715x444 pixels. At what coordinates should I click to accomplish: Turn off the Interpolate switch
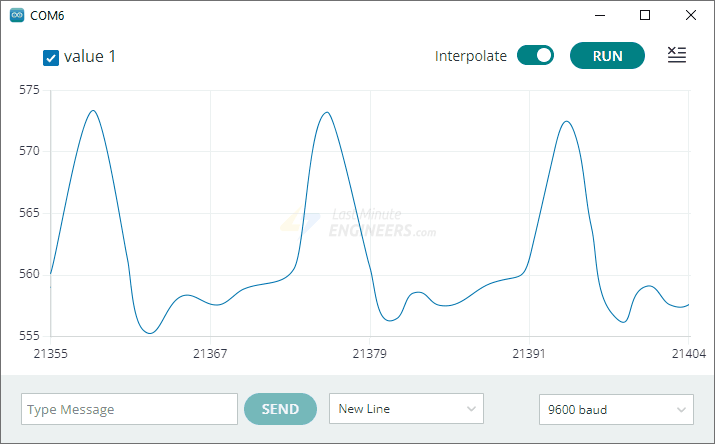pyautogui.click(x=535, y=56)
